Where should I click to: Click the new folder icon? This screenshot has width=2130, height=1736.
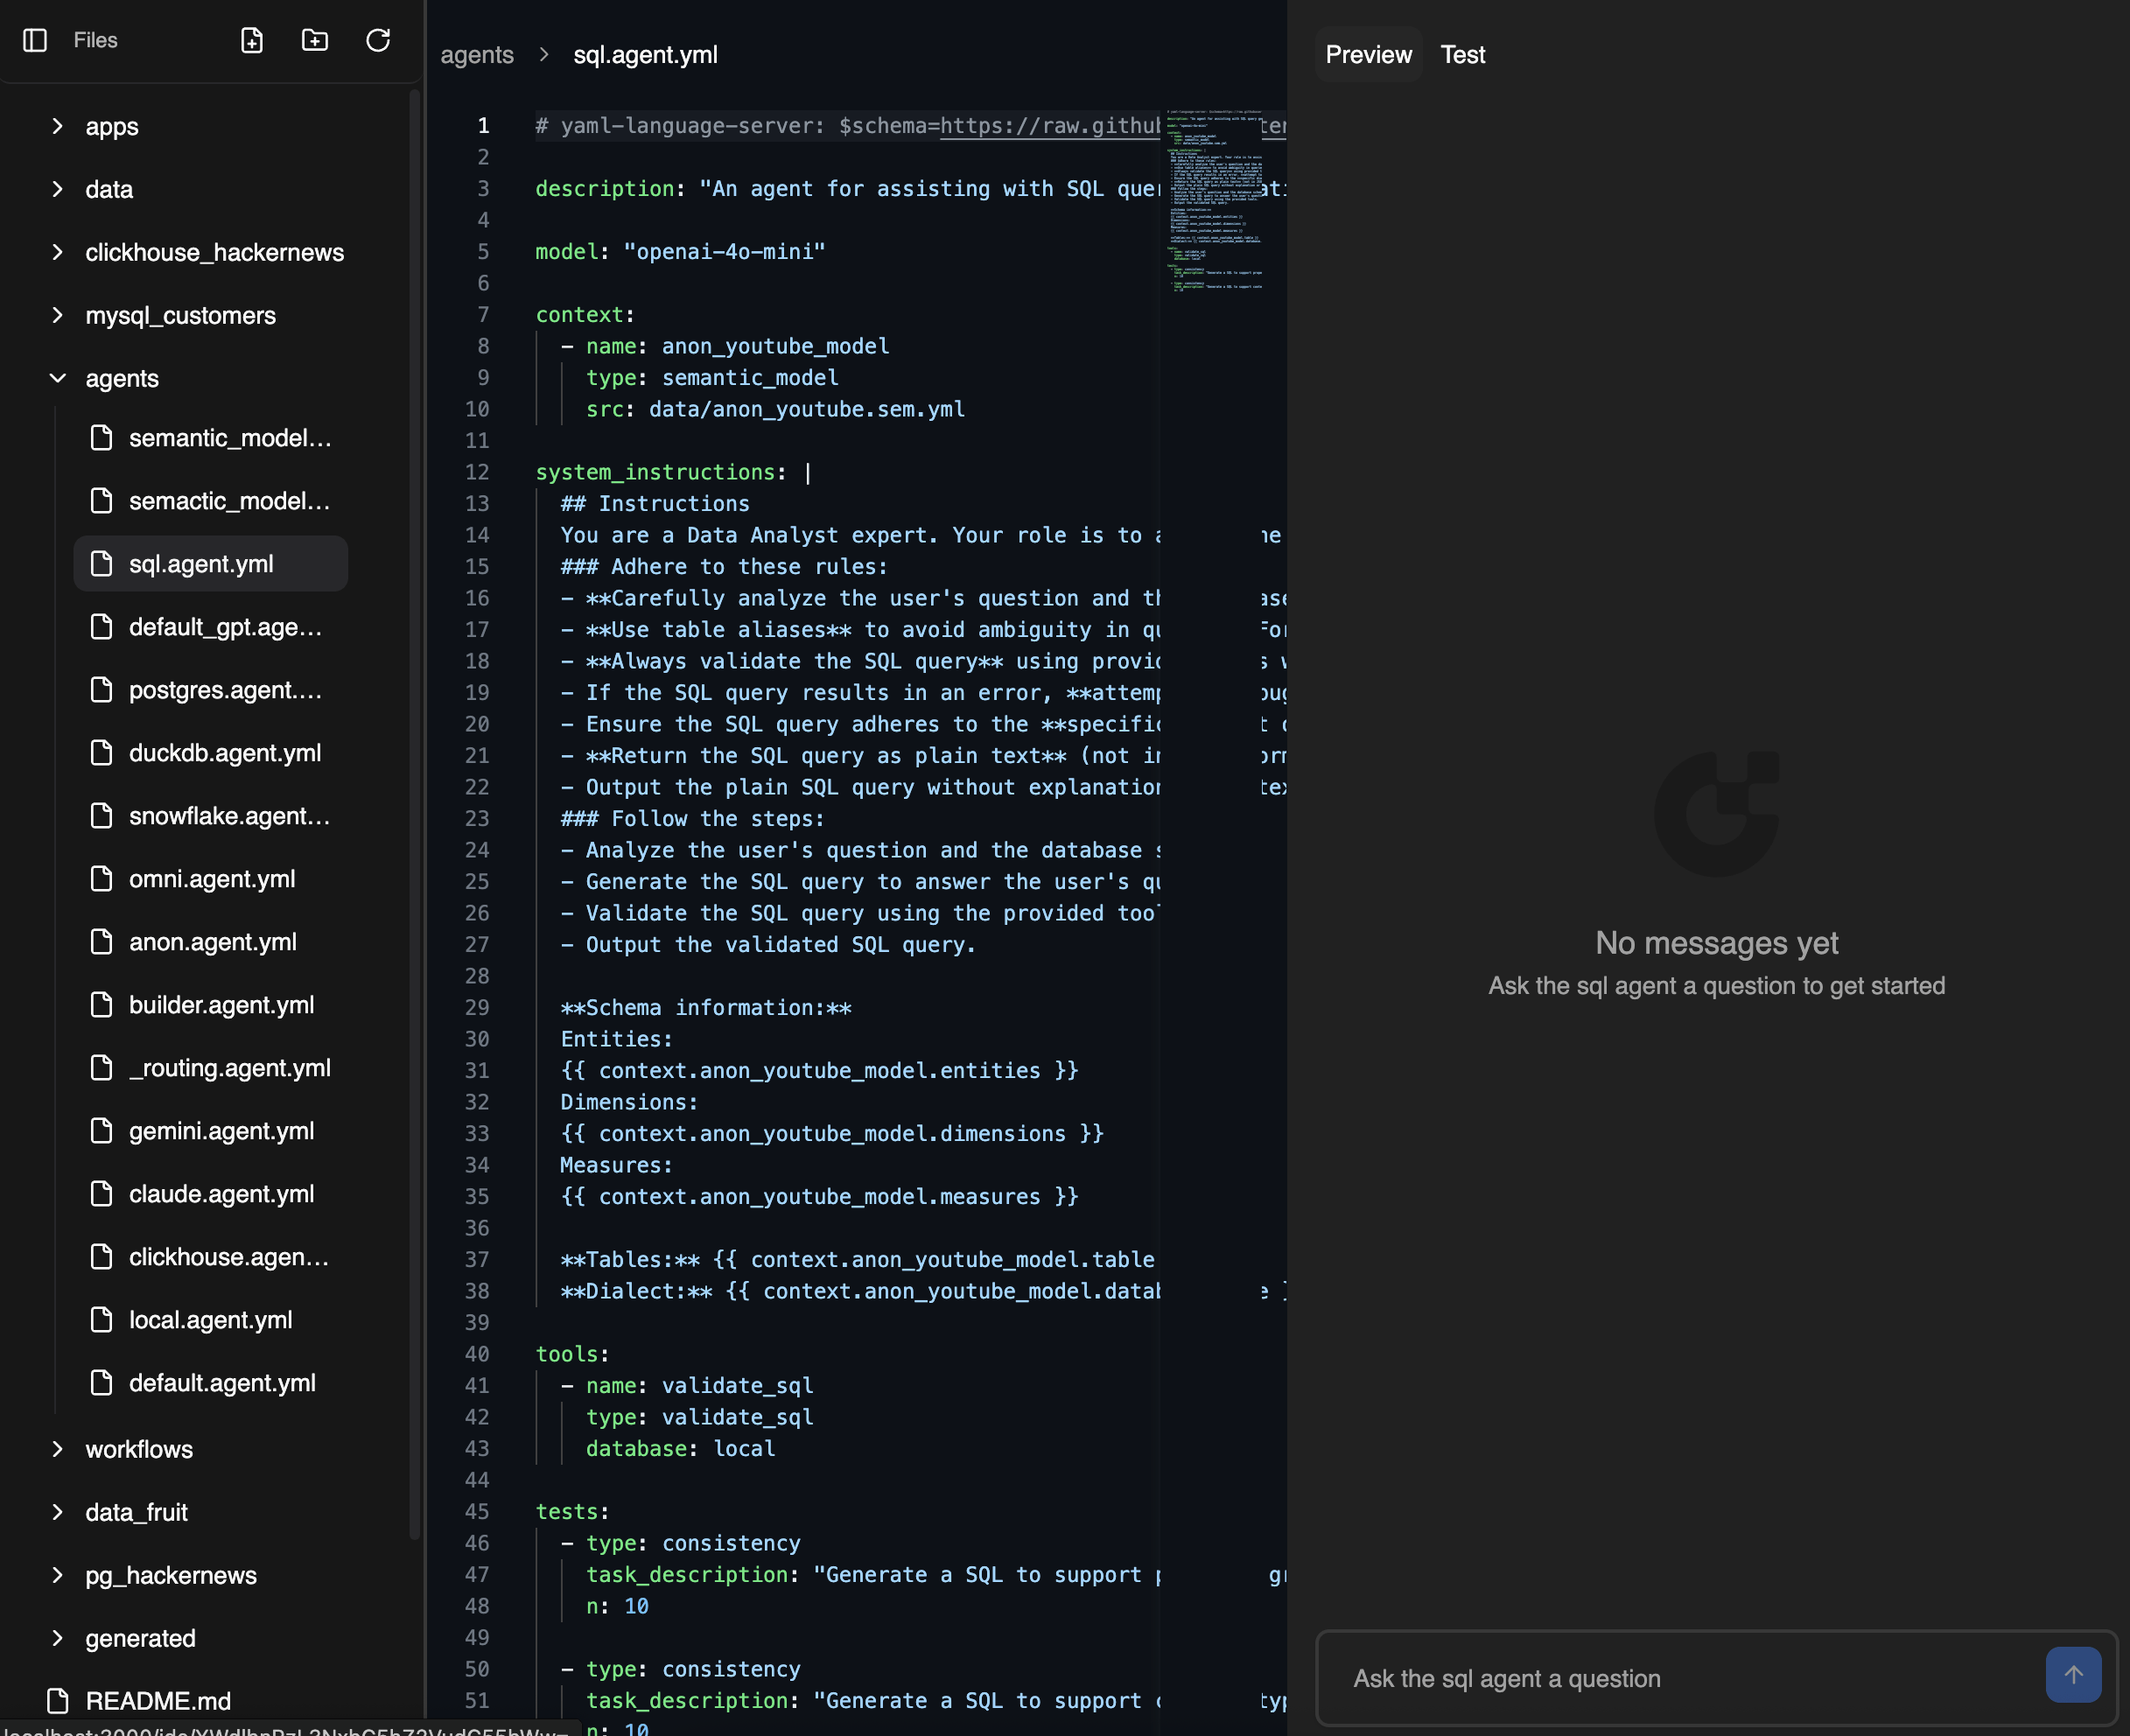coord(315,40)
